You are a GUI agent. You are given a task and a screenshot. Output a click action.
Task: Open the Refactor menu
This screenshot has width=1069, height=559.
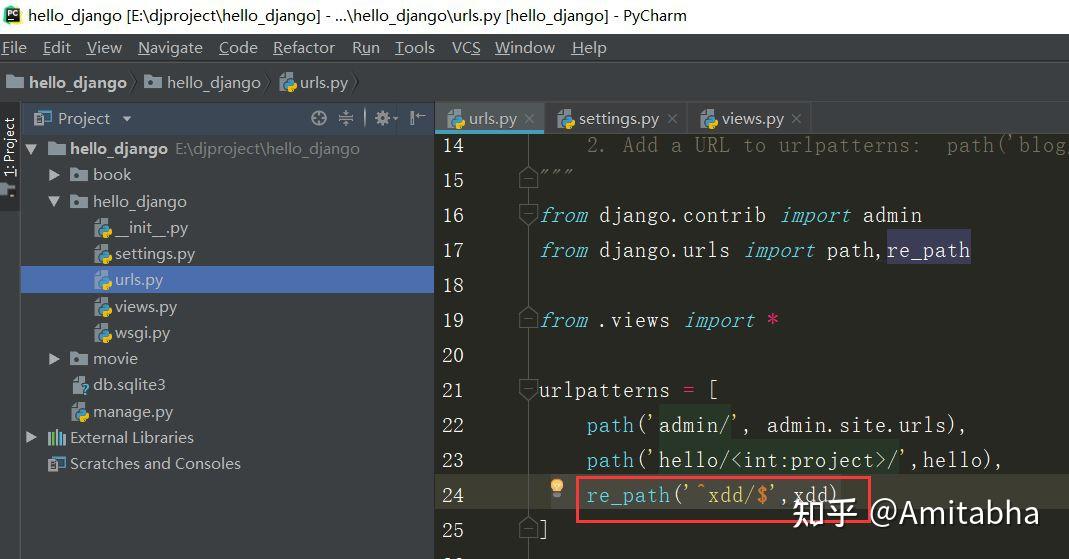point(304,48)
